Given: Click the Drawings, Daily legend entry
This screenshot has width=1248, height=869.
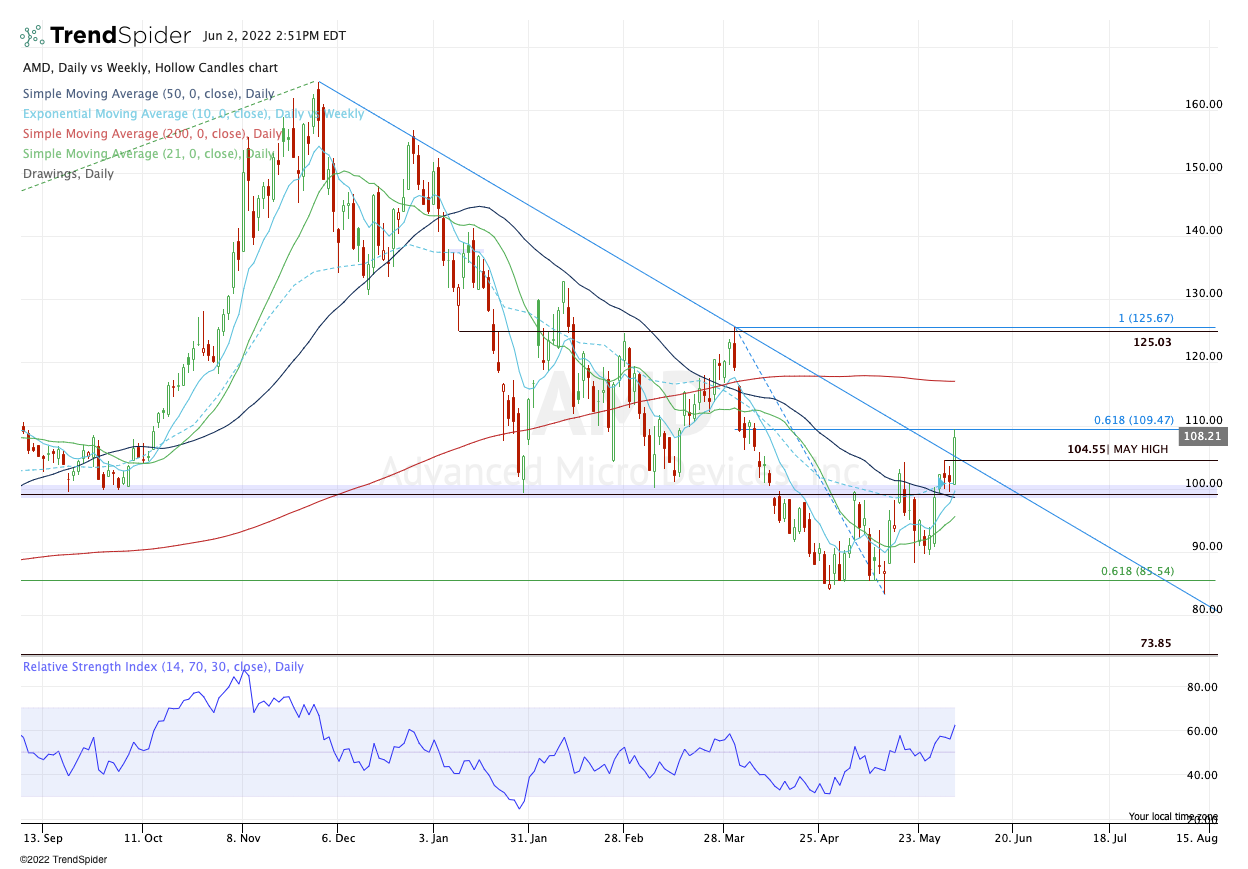Looking at the screenshot, I should [x=67, y=173].
